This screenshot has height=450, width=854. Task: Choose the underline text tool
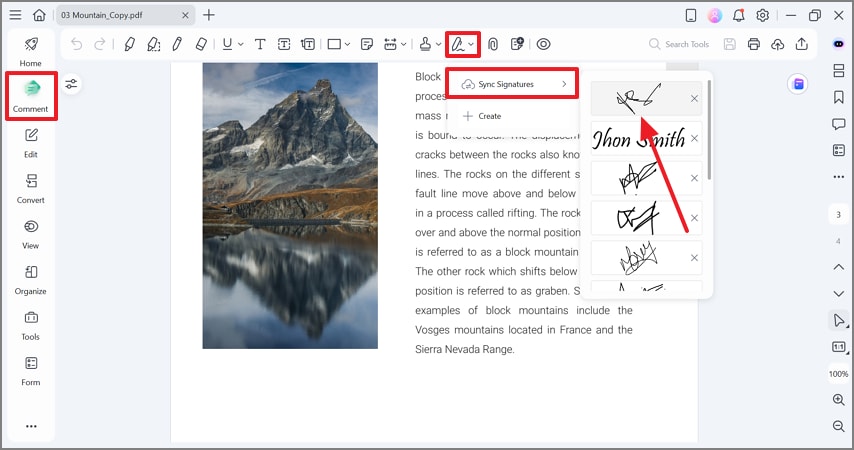pos(227,44)
